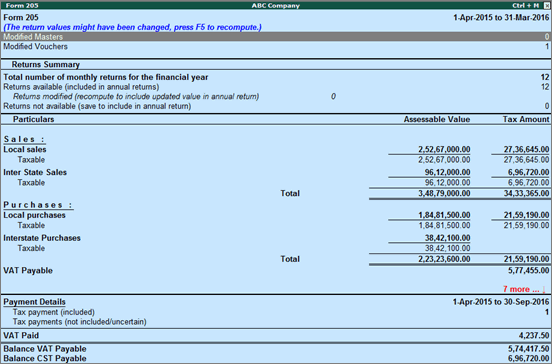This screenshot has width=552, height=364.
Task: Click the Payment Details heading
Action: [x=34, y=302]
